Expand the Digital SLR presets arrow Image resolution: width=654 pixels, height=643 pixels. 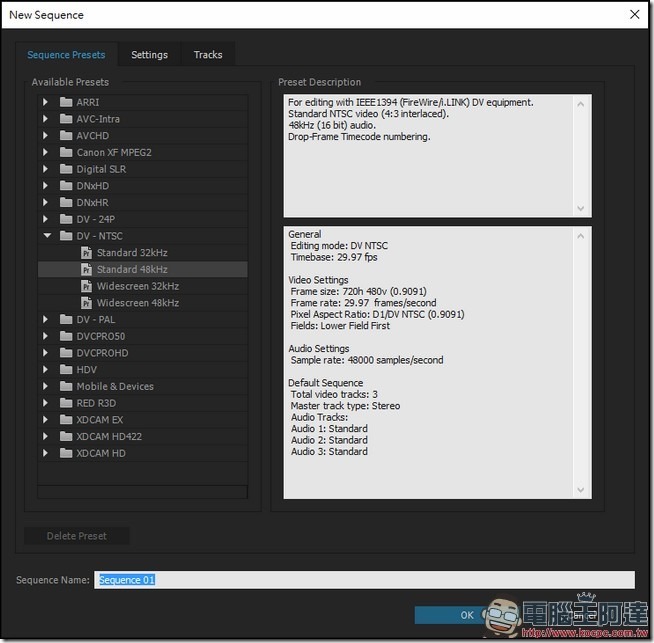click(45, 169)
